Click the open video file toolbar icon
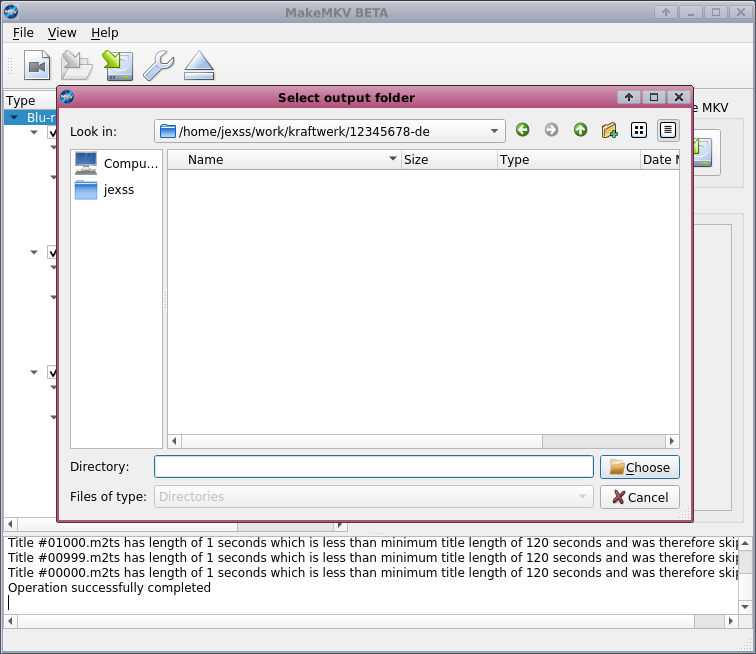The image size is (756, 654). click(x=37, y=66)
